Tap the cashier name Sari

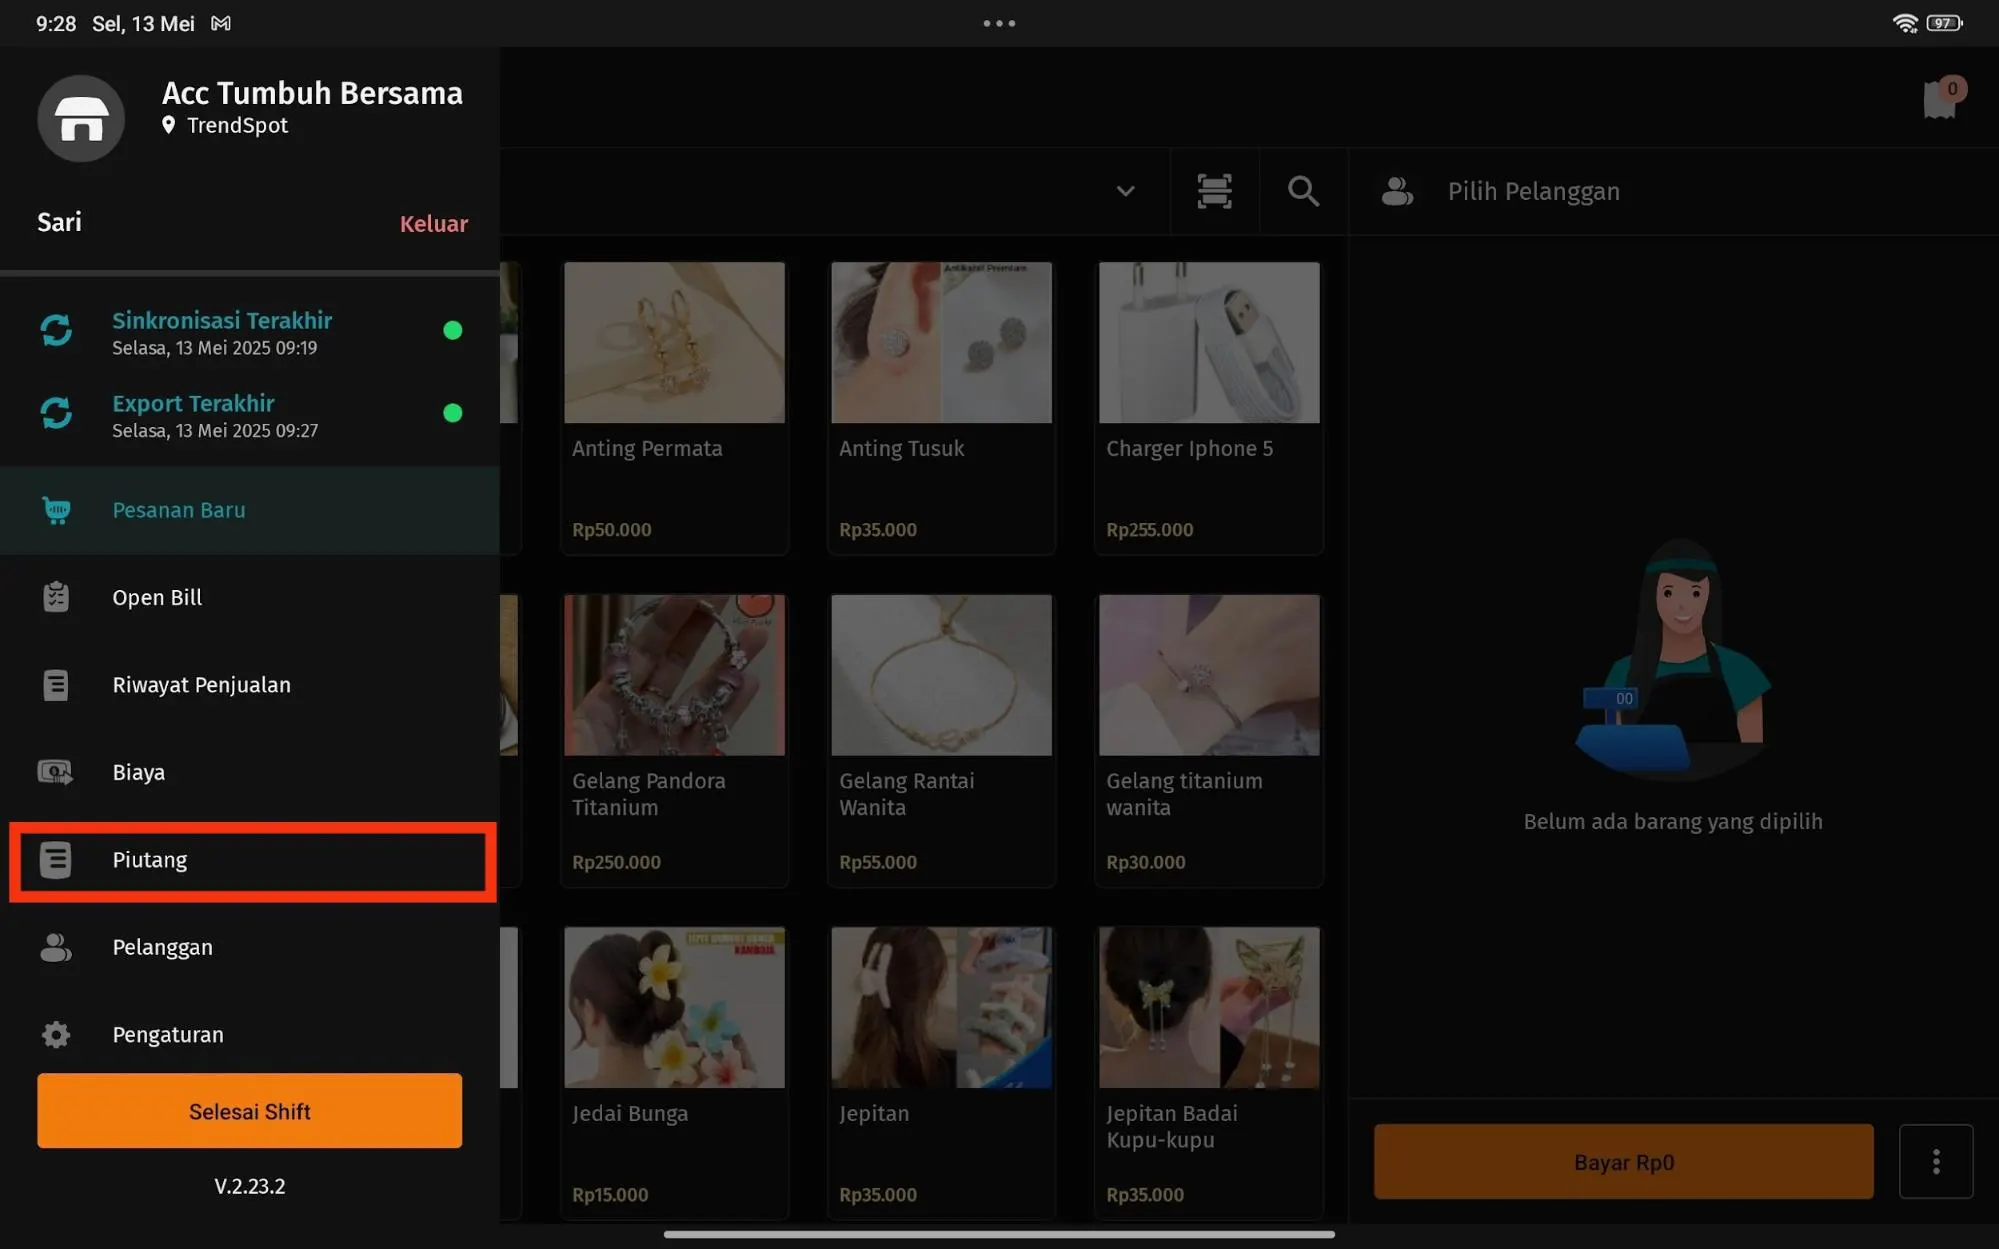[59, 222]
